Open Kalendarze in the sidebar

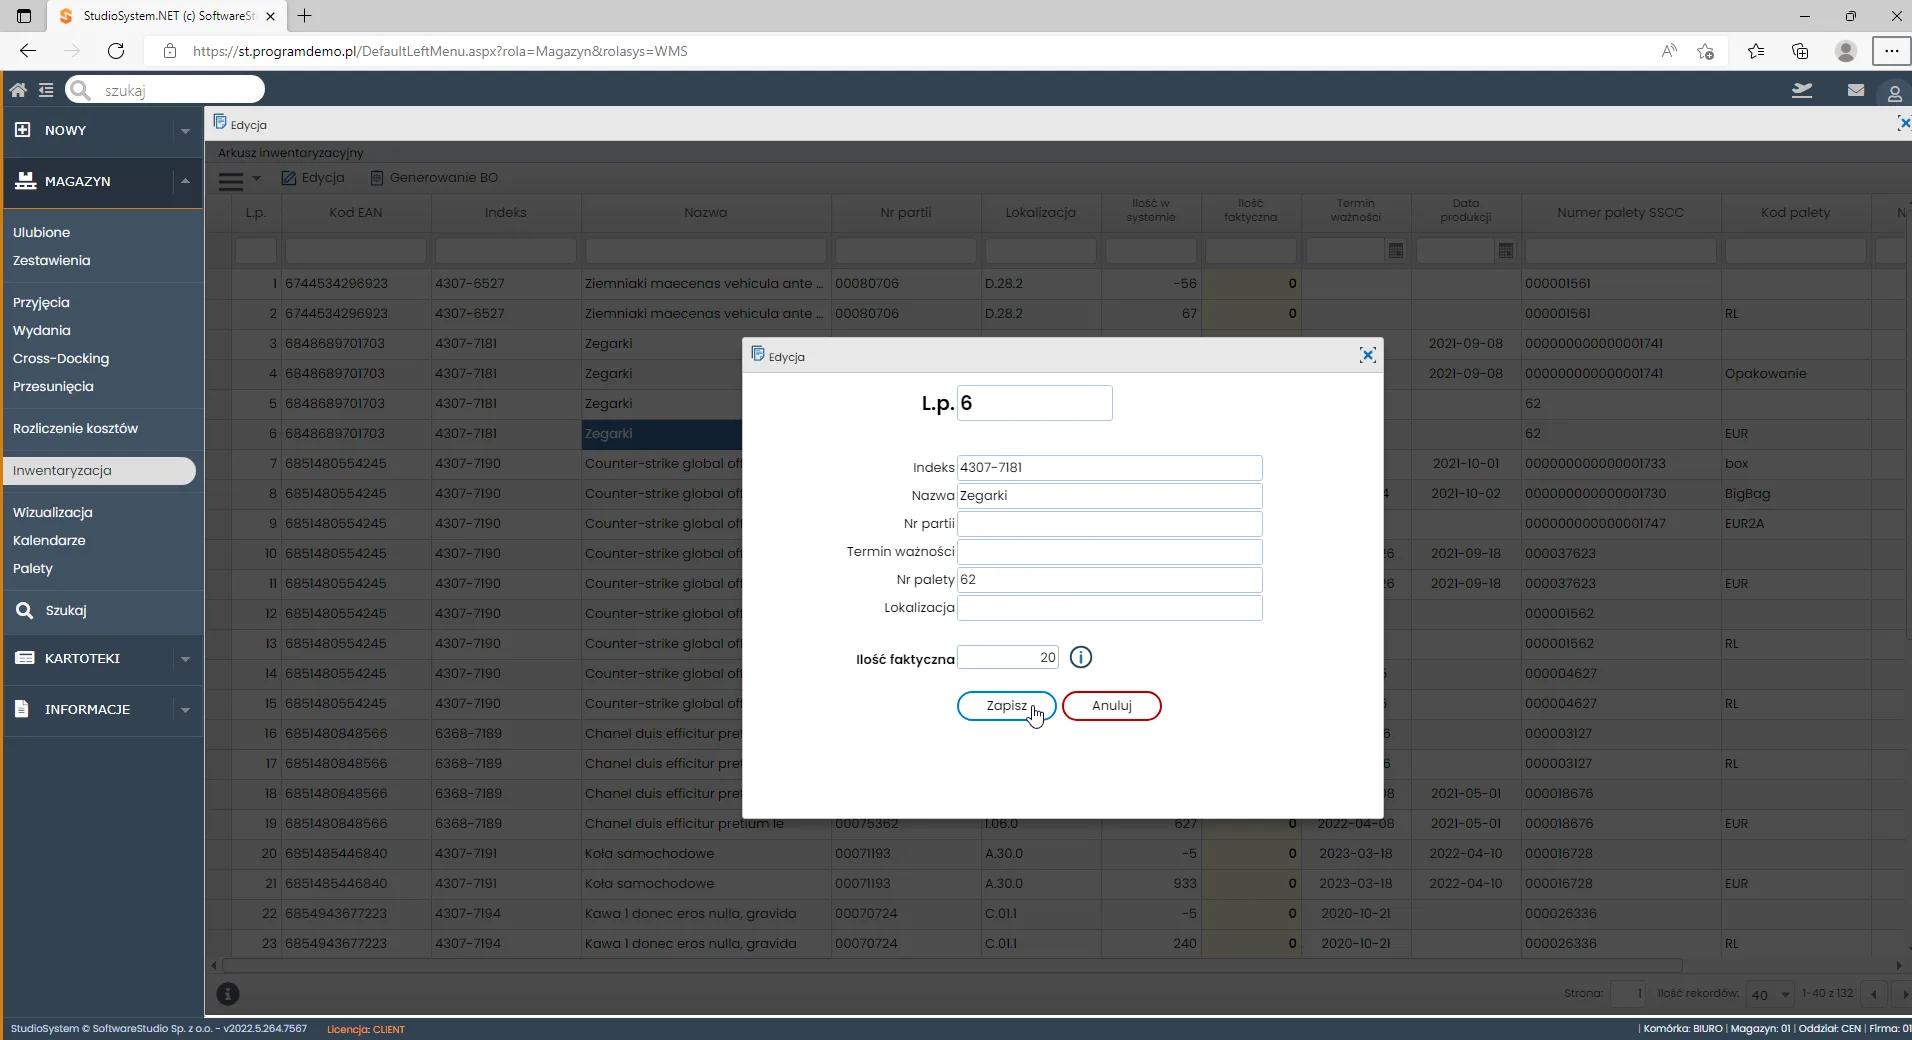tap(49, 540)
